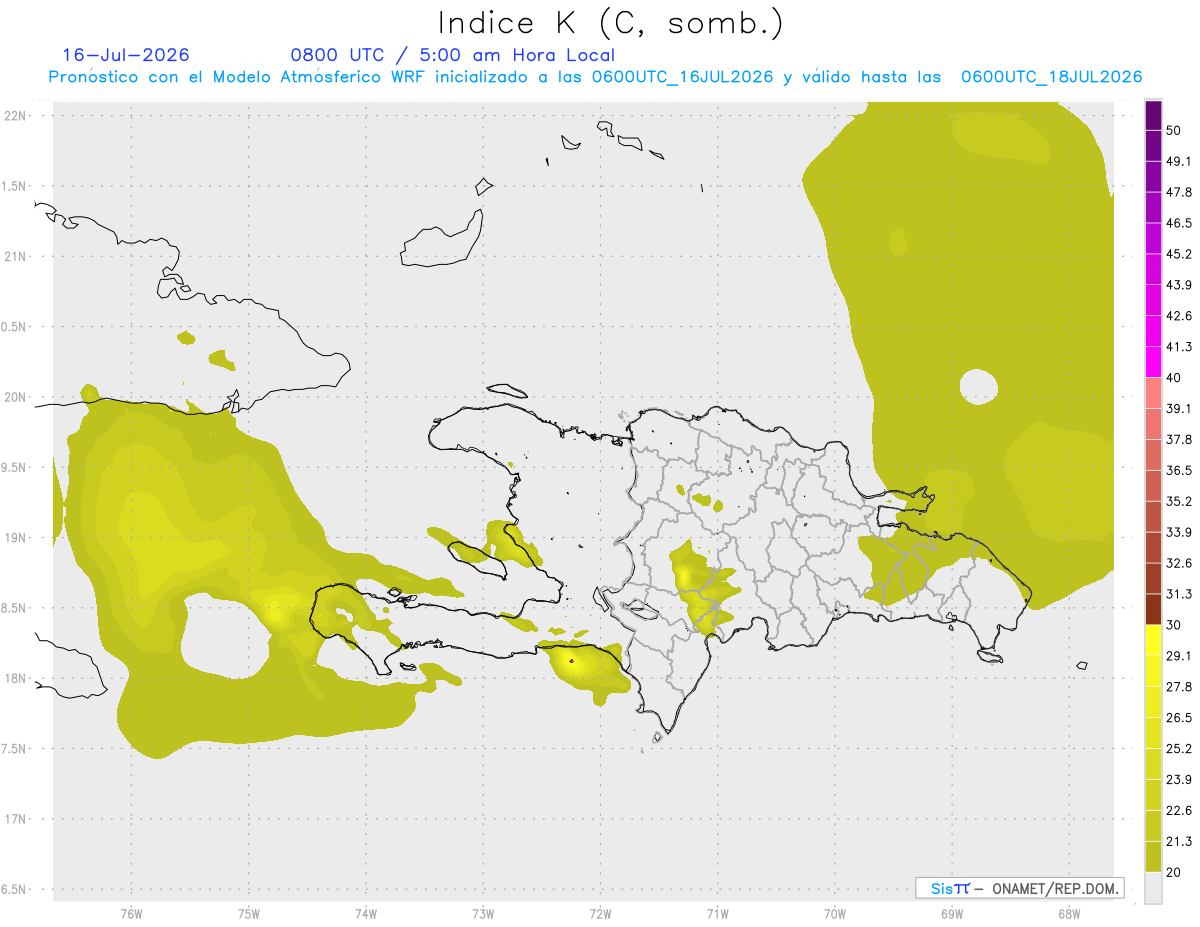
Task: Click the '16-Jul-2026' date label
Action: coord(126,55)
